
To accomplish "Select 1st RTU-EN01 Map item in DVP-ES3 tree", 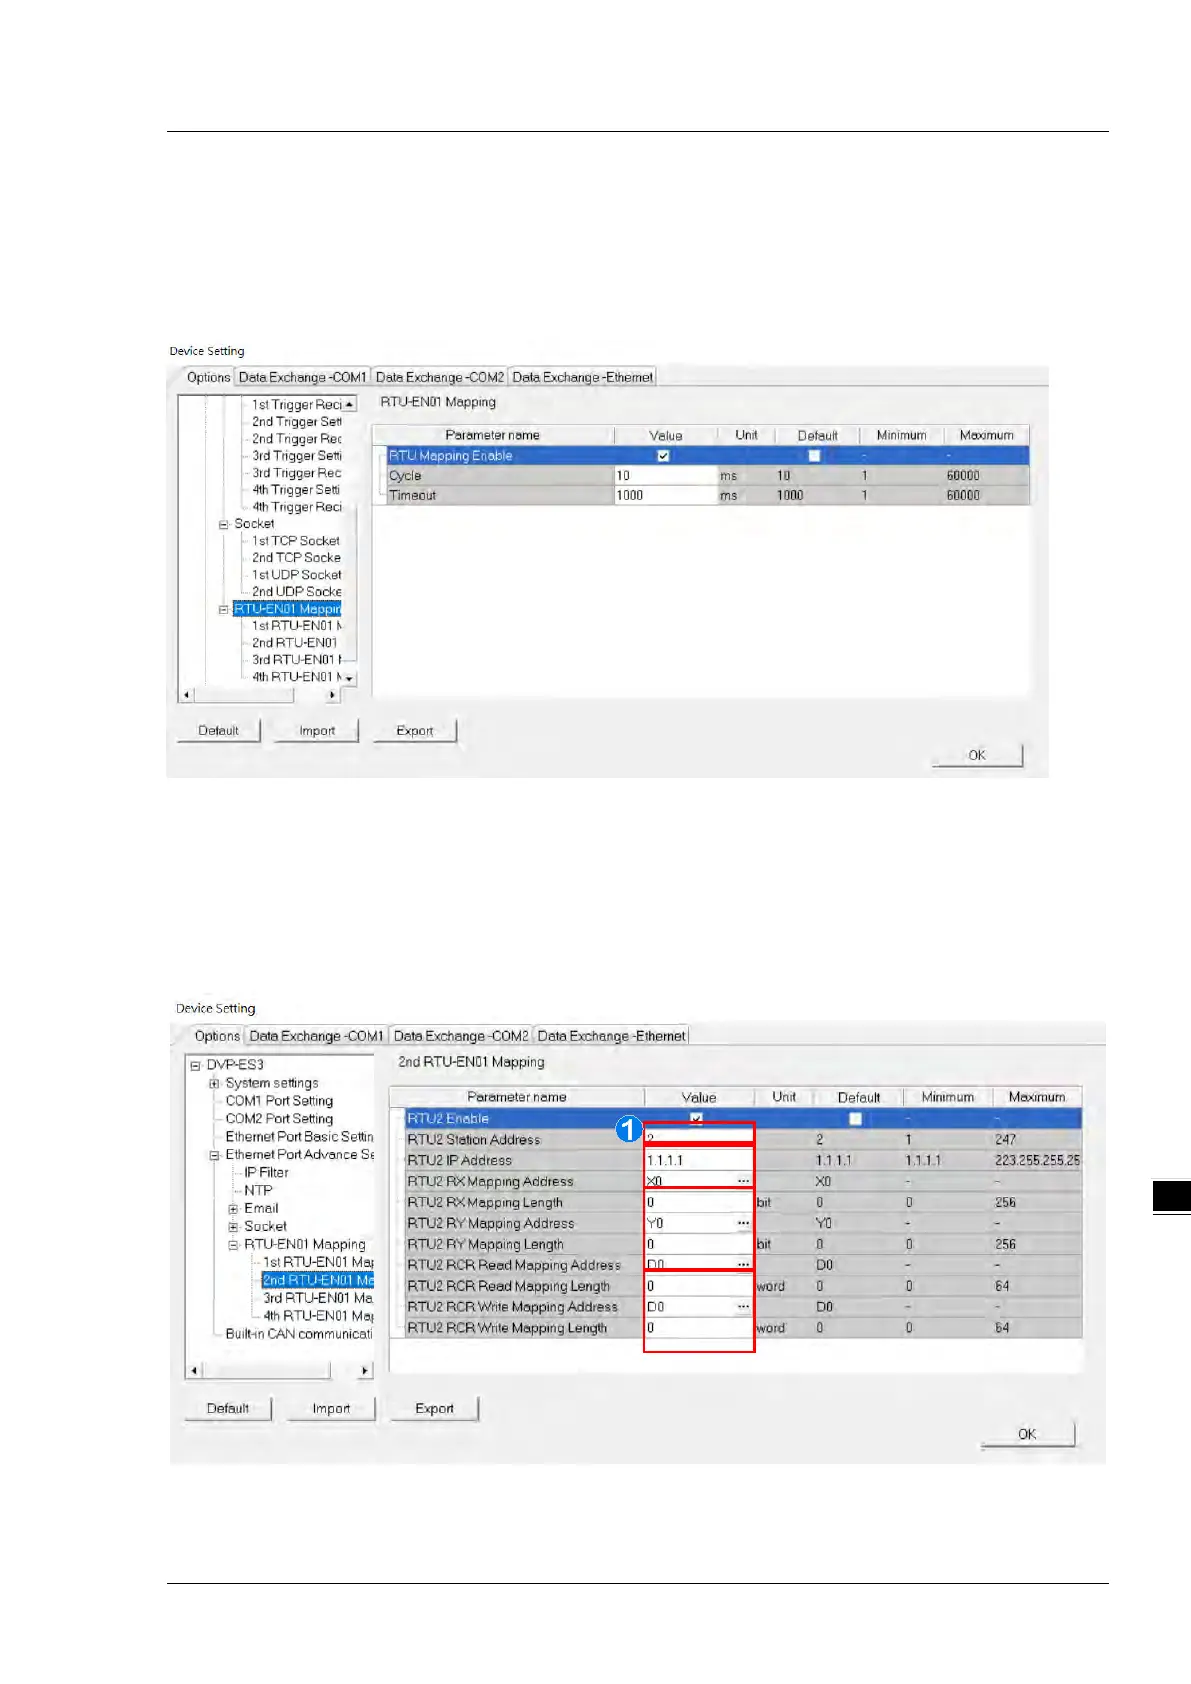I will pos(318,1263).
